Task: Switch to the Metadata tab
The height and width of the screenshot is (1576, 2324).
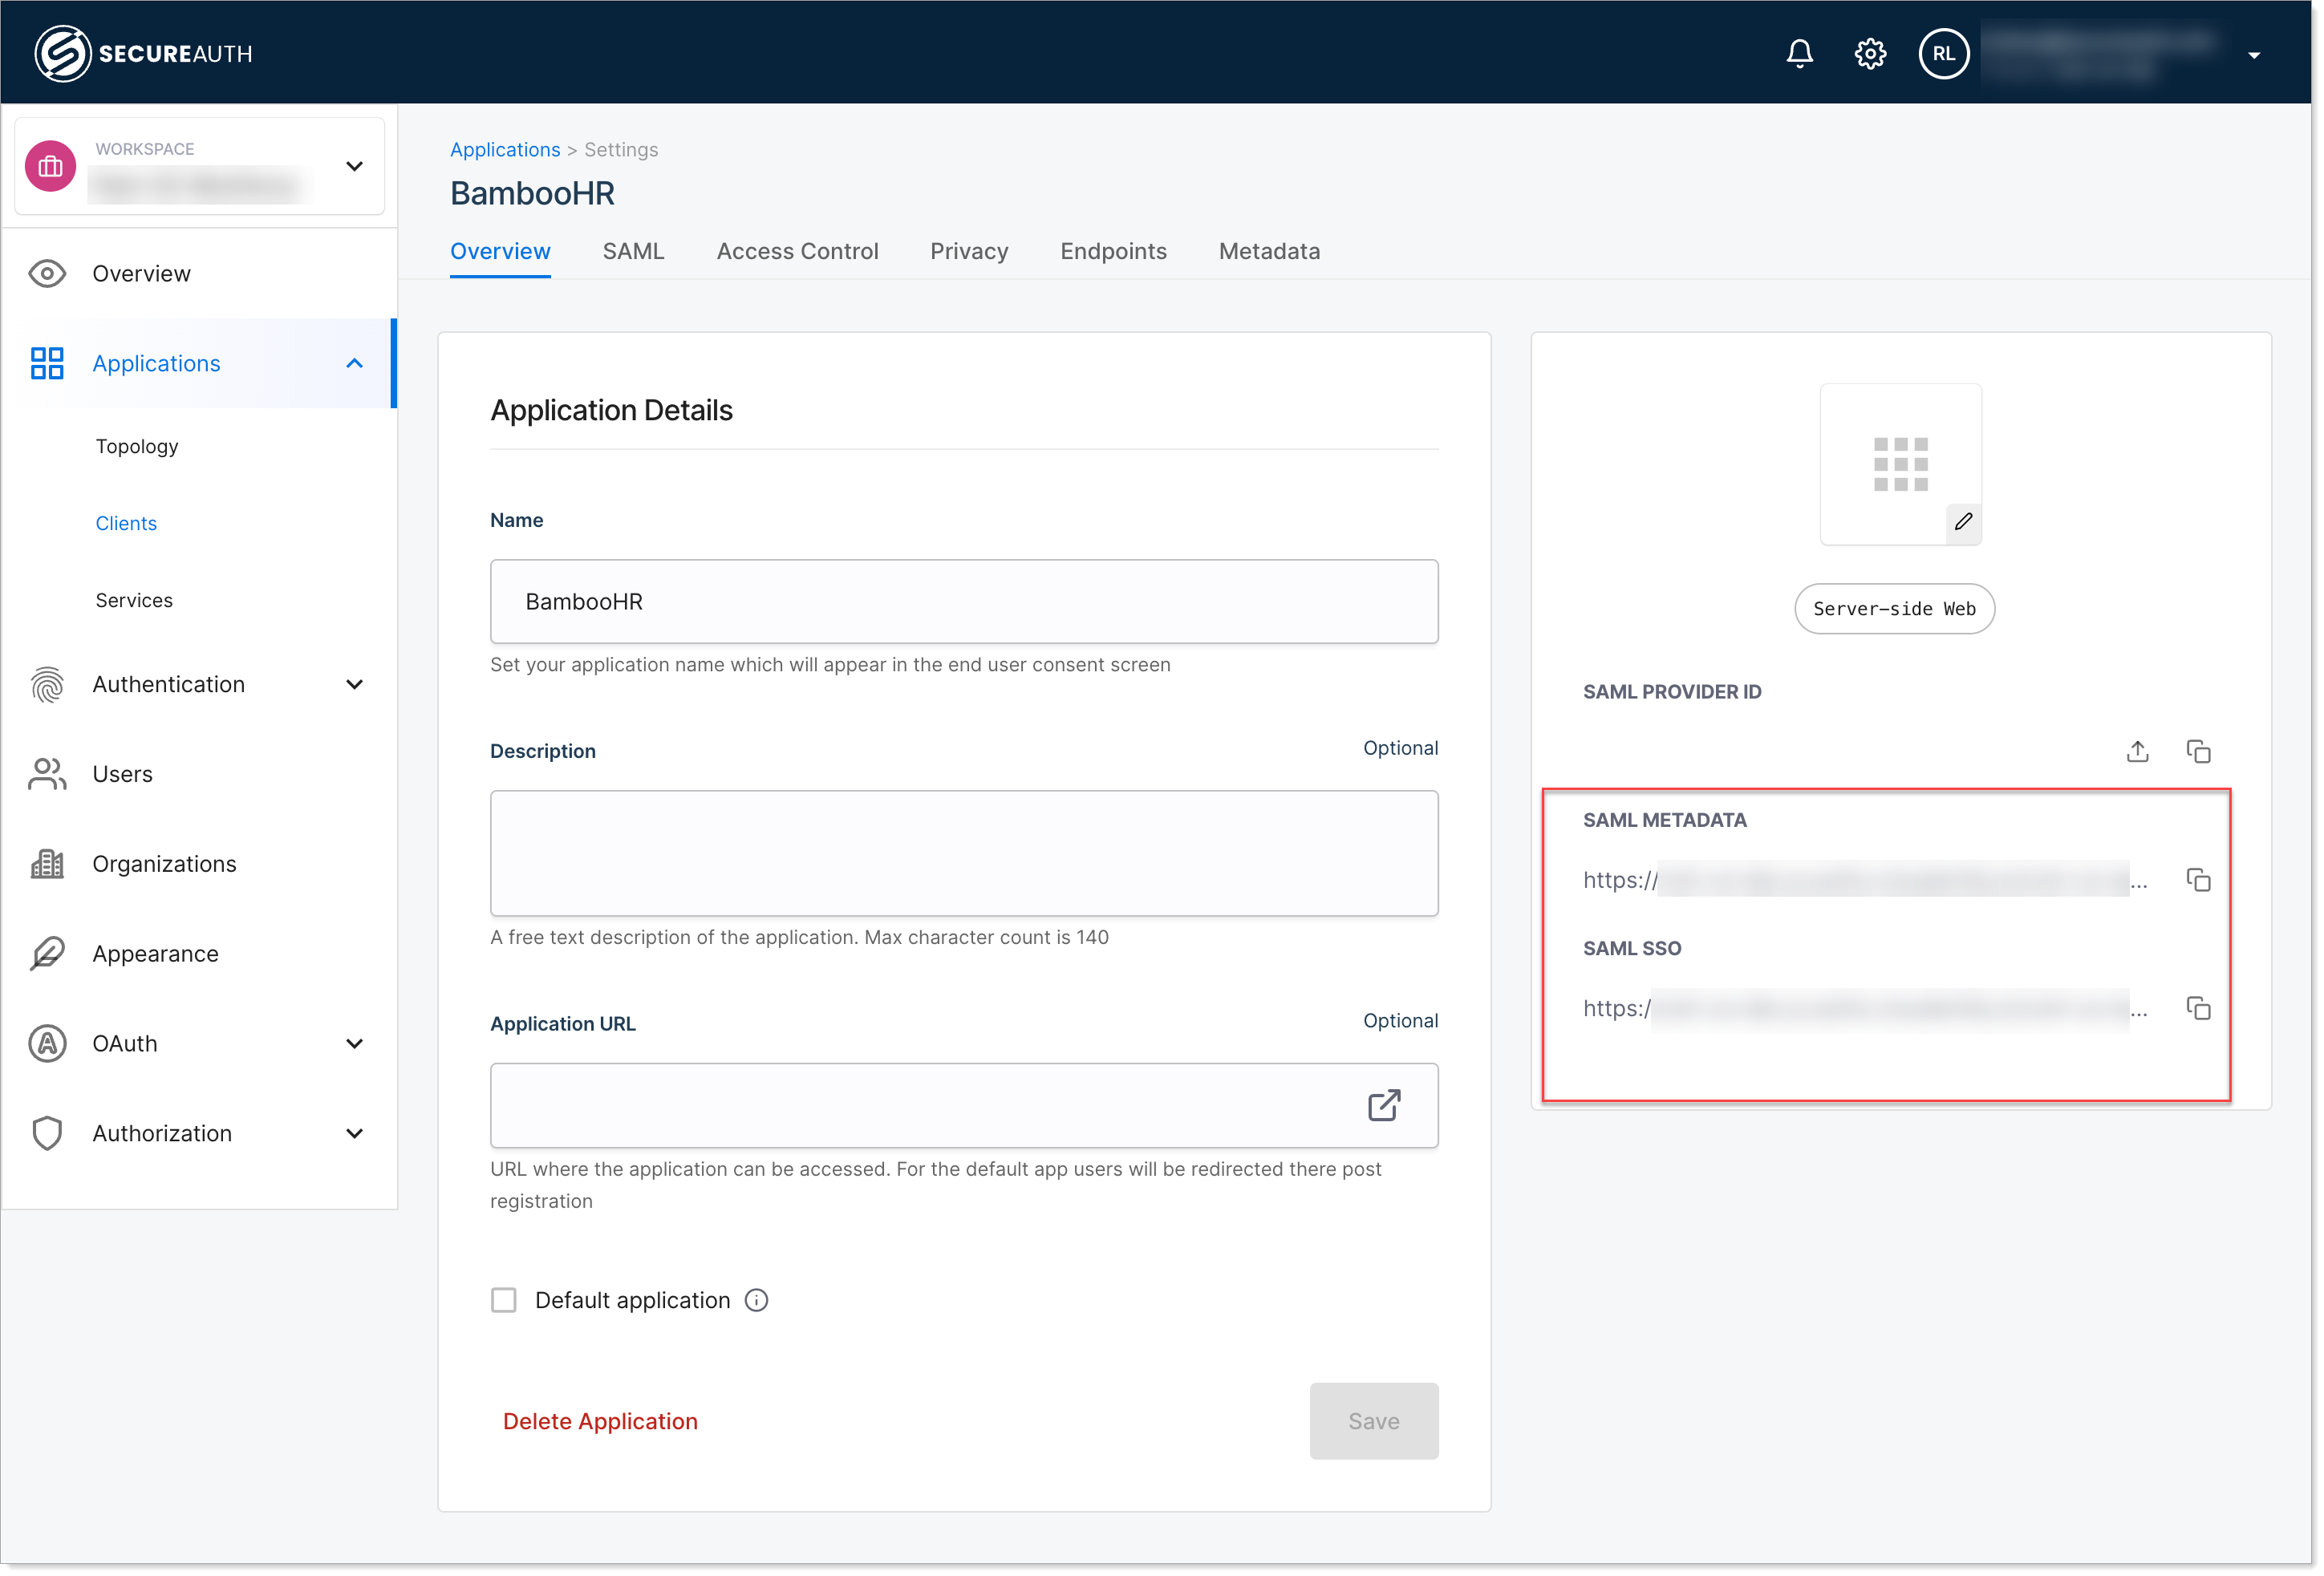Action: tap(1269, 251)
